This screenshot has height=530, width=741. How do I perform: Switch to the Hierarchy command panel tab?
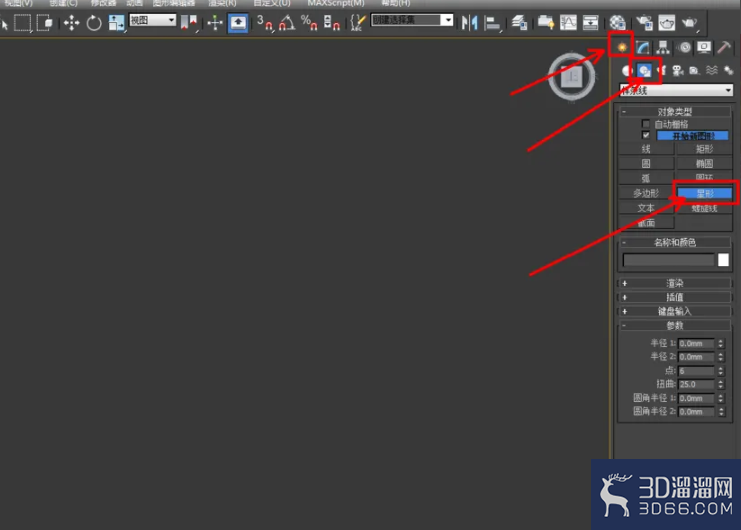(x=663, y=47)
